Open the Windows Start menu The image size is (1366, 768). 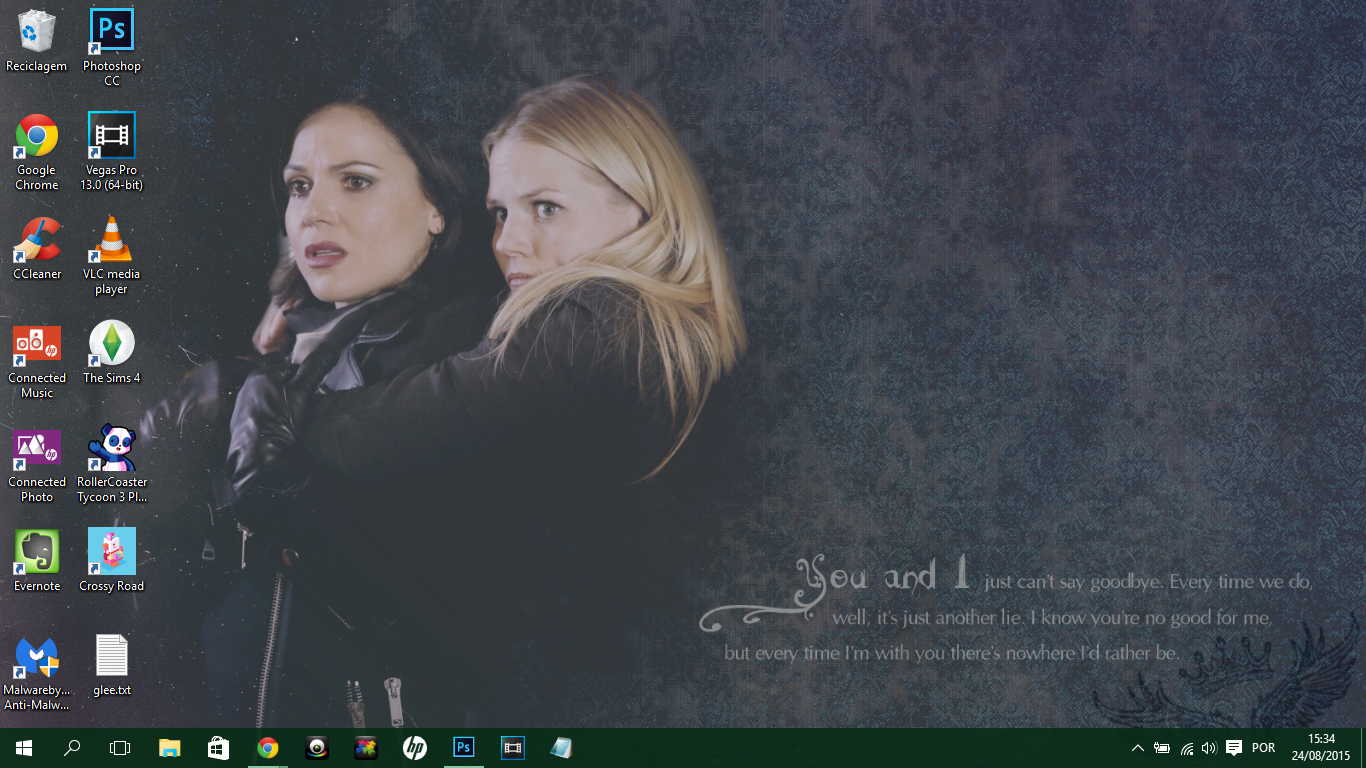pos(23,748)
